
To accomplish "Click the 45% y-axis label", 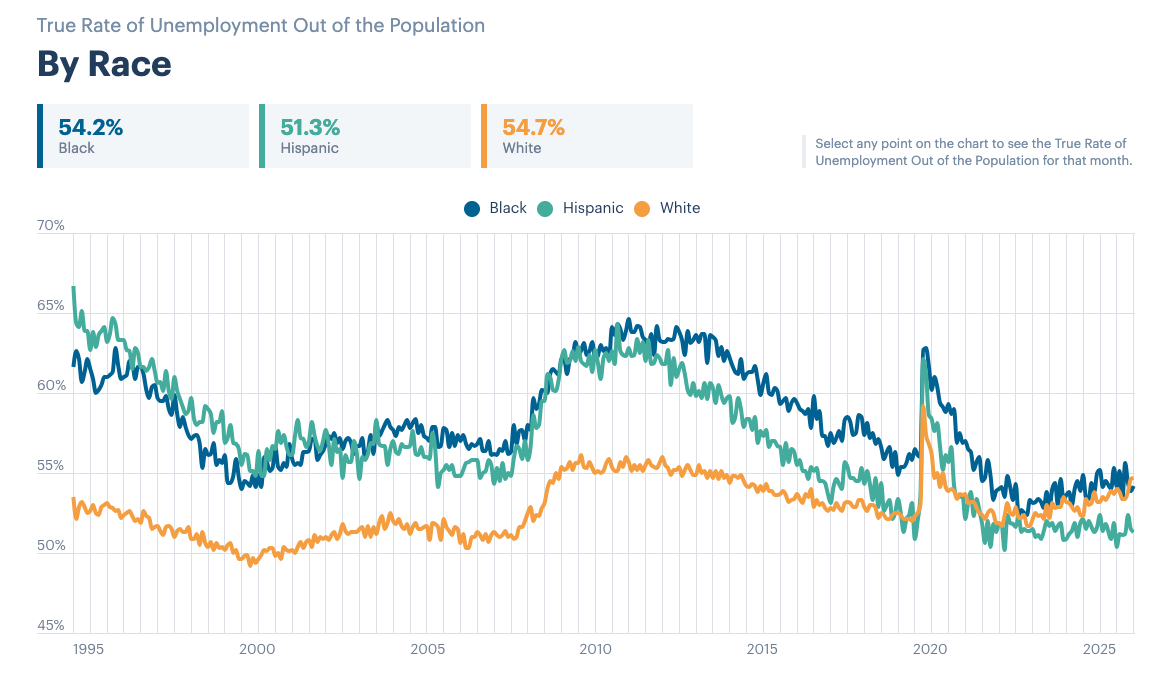I will pyautogui.click(x=51, y=625).
